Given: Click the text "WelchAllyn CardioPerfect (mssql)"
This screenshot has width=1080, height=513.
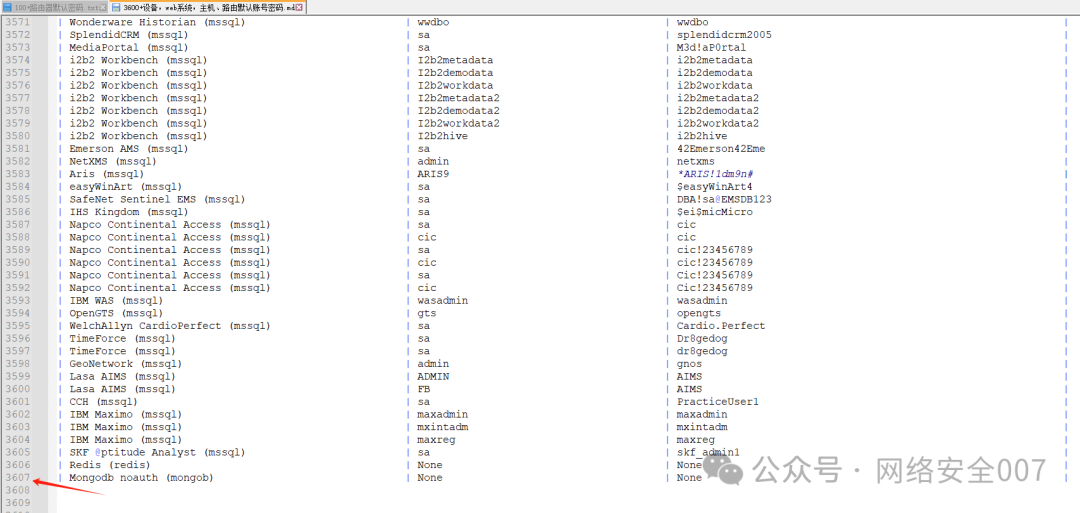Looking at the screenshot, I should click(170, 326).
